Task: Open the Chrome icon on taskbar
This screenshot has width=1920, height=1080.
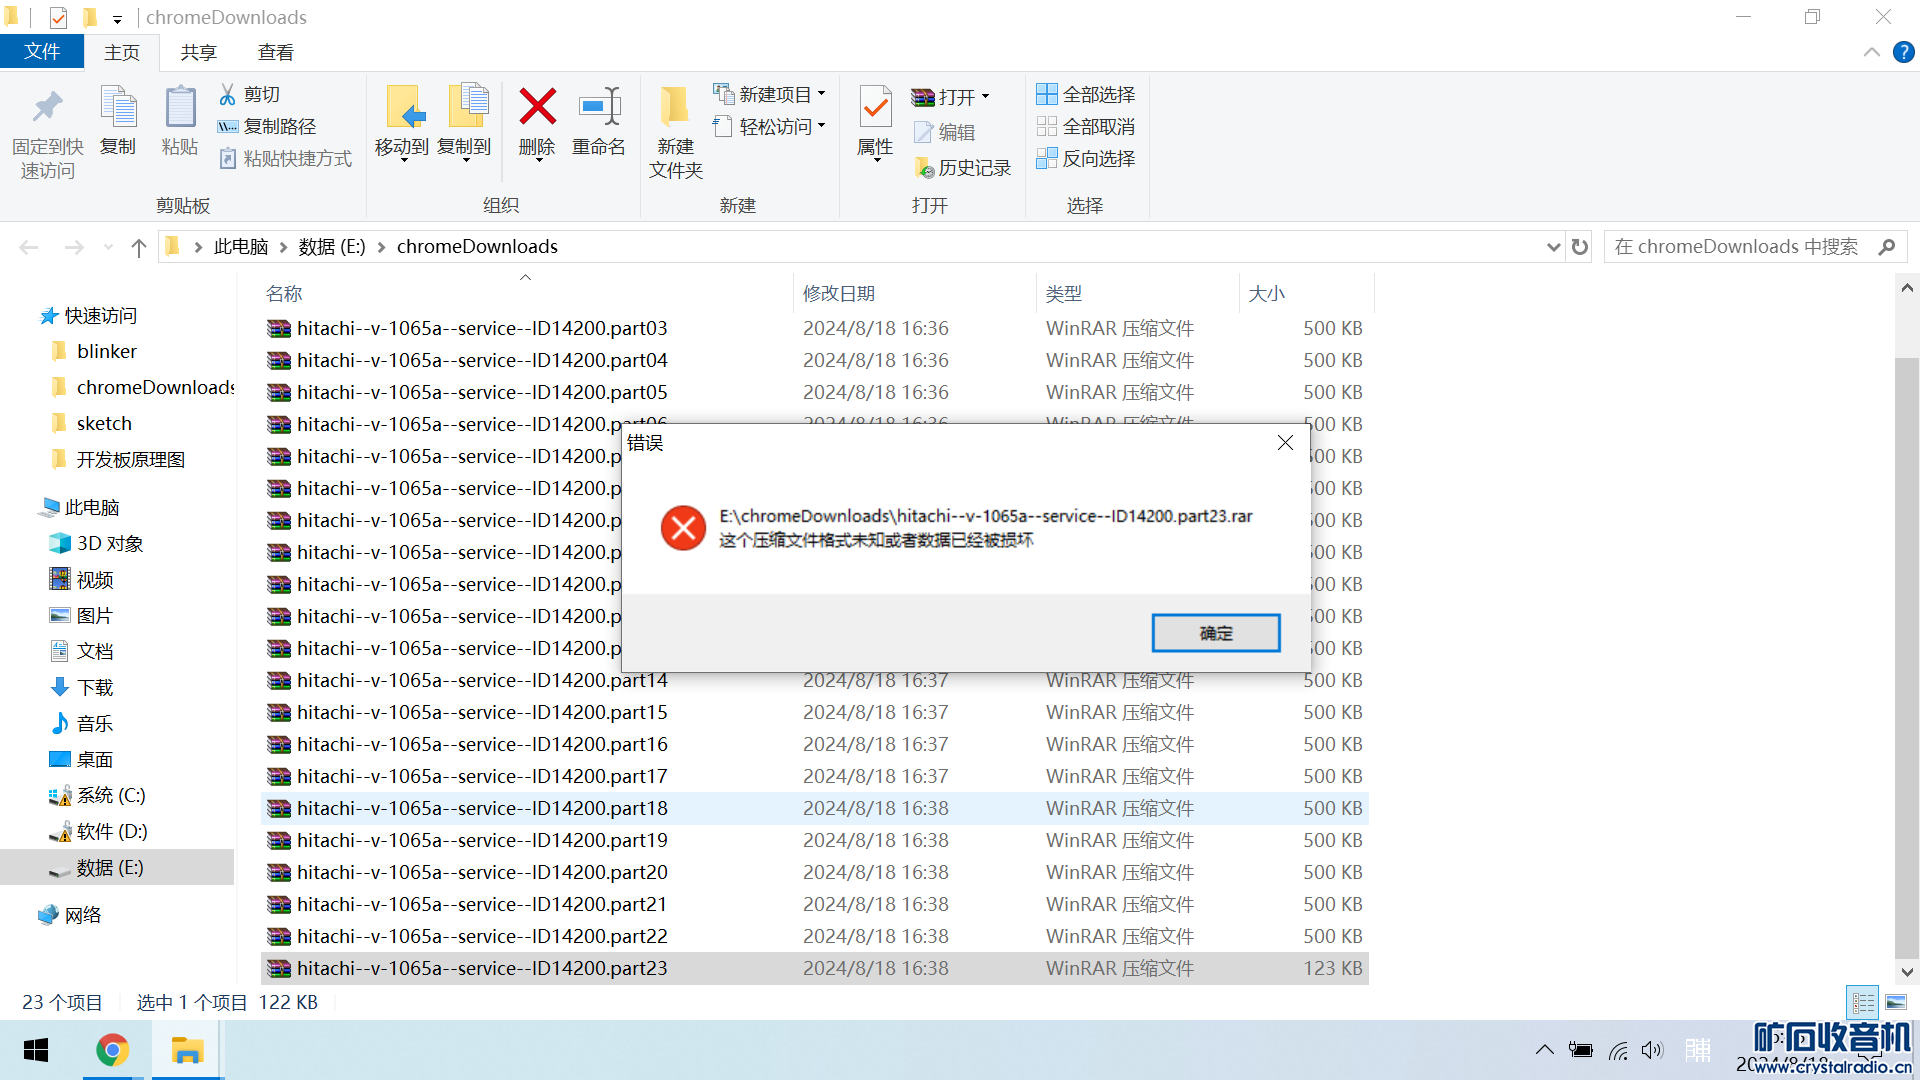Action: 112,1050
